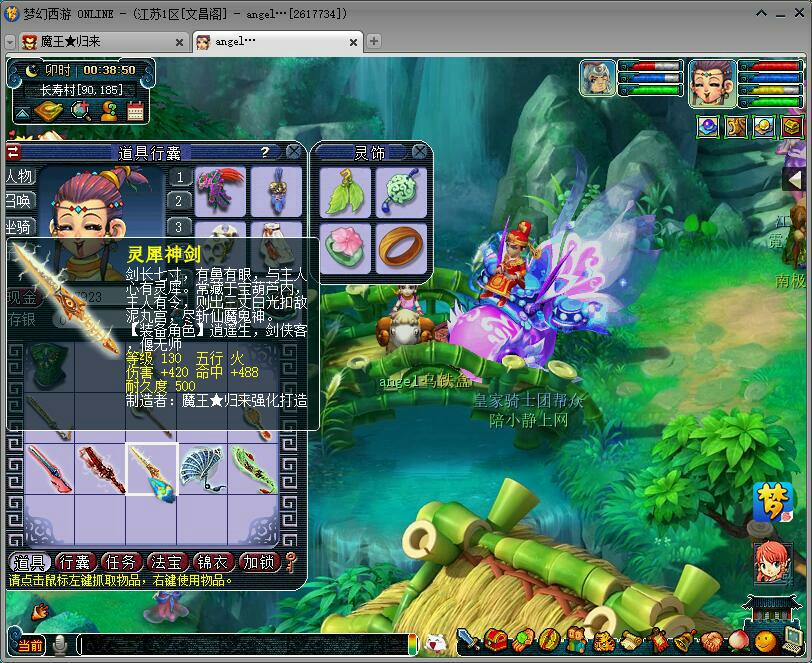
Task: Click the red swap arrows button
Action: [x=13, y=152]
